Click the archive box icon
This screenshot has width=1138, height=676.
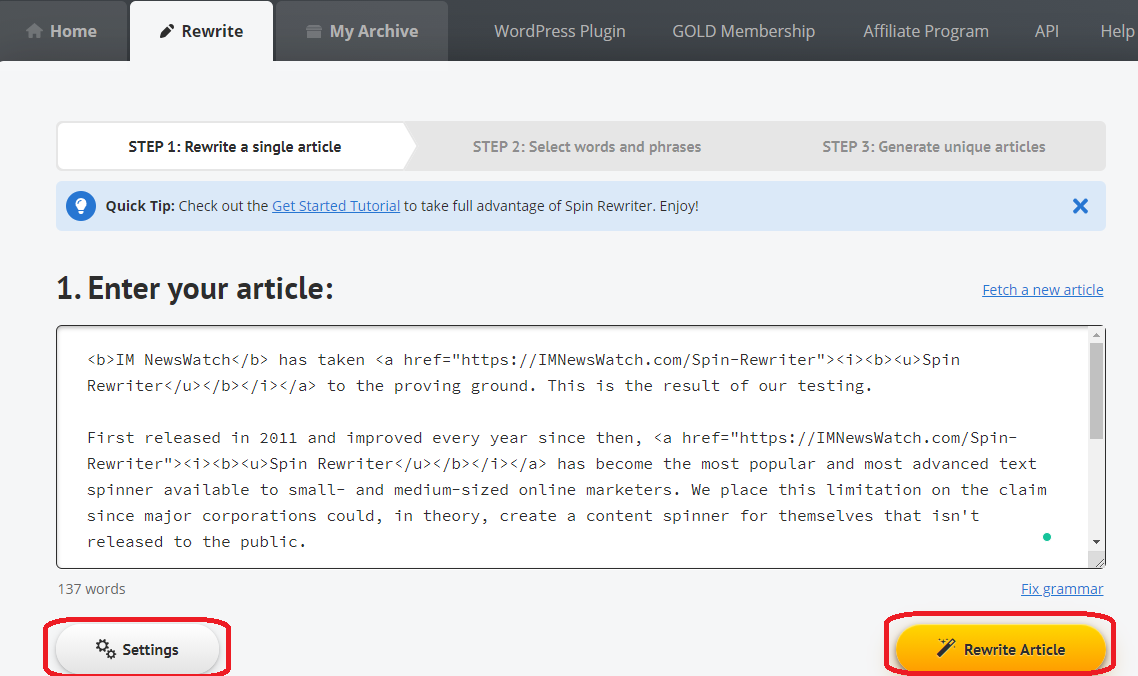(314, 31)
